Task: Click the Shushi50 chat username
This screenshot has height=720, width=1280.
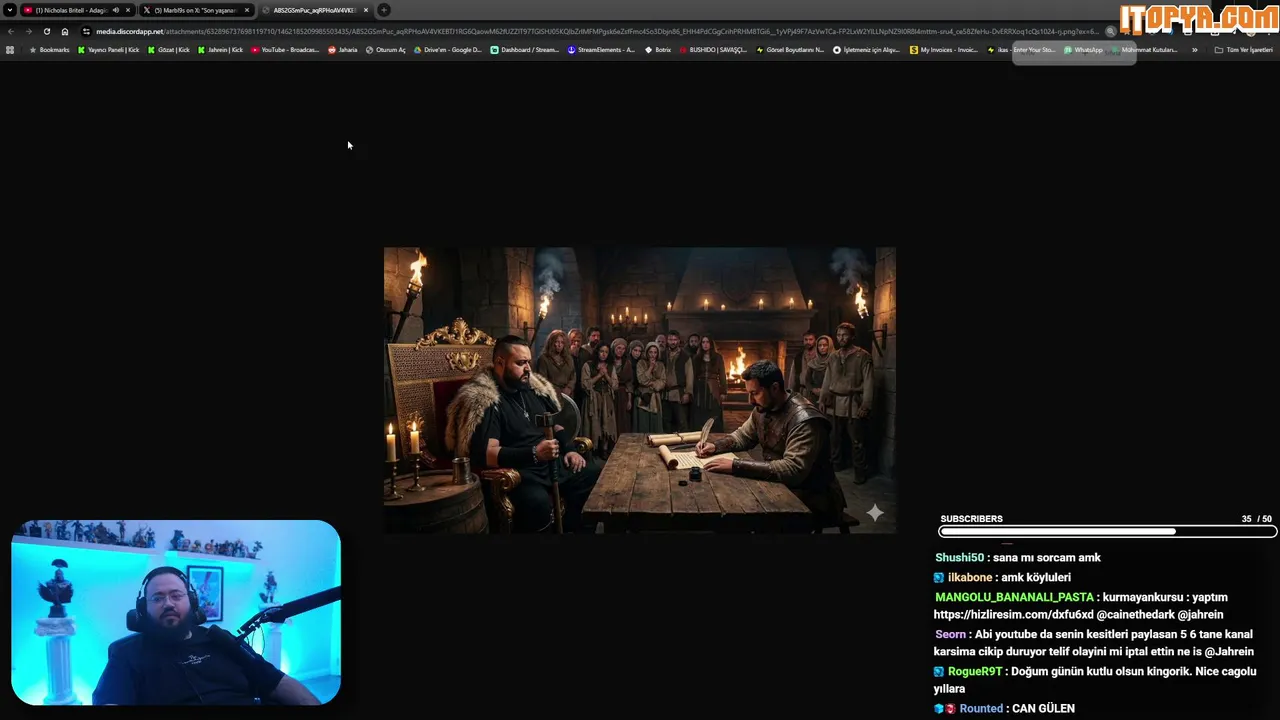Action: coord(960,557)
